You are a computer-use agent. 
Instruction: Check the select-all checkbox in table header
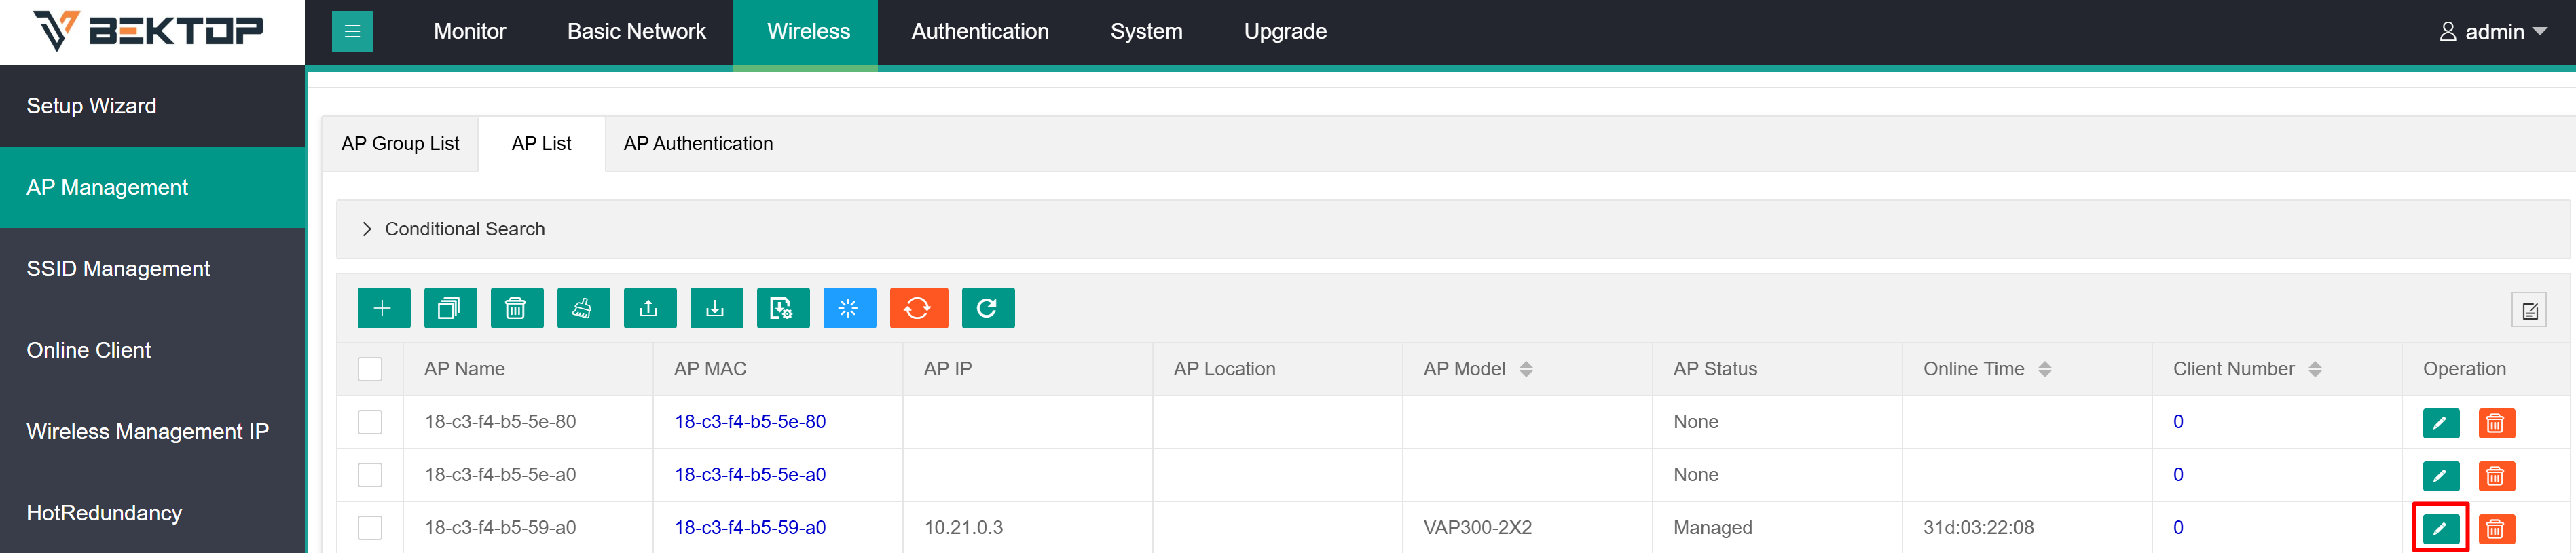click(370, 369)
